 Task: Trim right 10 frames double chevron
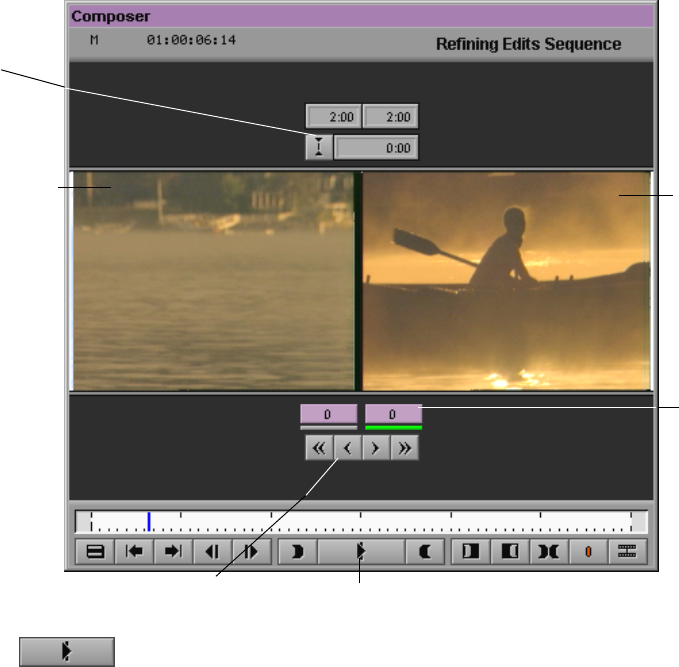[x=404, y=448]
